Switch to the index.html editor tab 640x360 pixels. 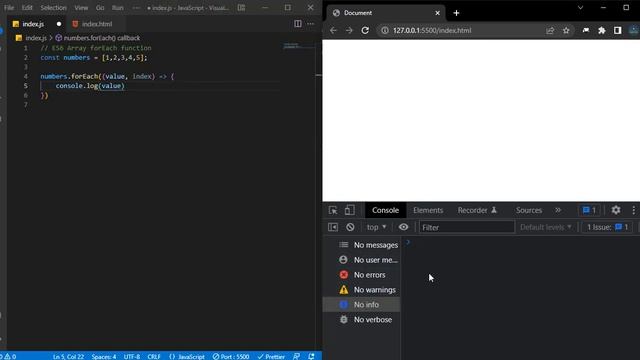96,24
